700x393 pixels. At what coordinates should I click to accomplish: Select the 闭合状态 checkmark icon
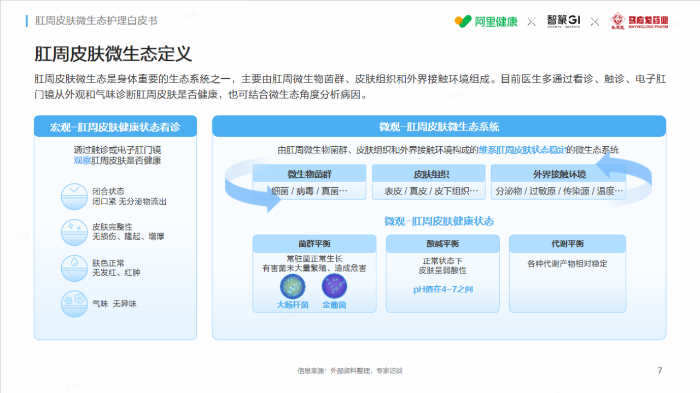pos(74,196)
